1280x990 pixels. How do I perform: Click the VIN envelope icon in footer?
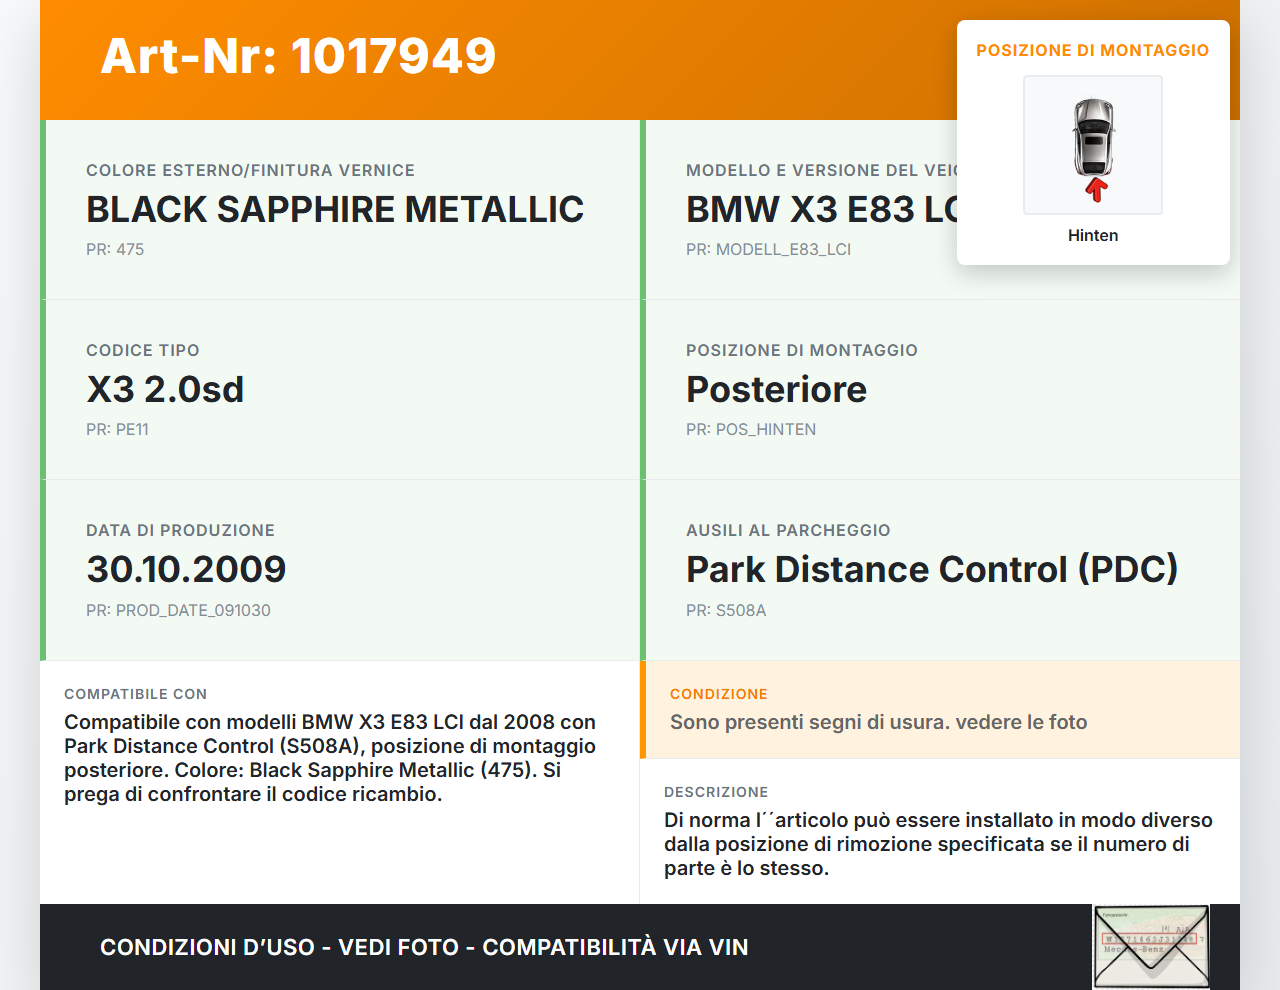coord(1151,946)
